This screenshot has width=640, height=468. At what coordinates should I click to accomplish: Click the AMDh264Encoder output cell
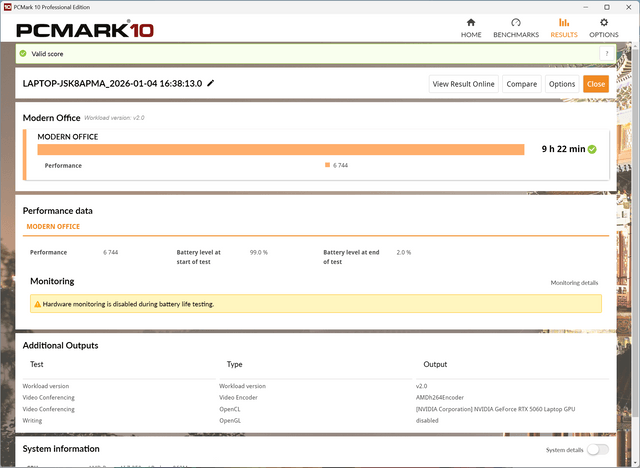(440, 397)
